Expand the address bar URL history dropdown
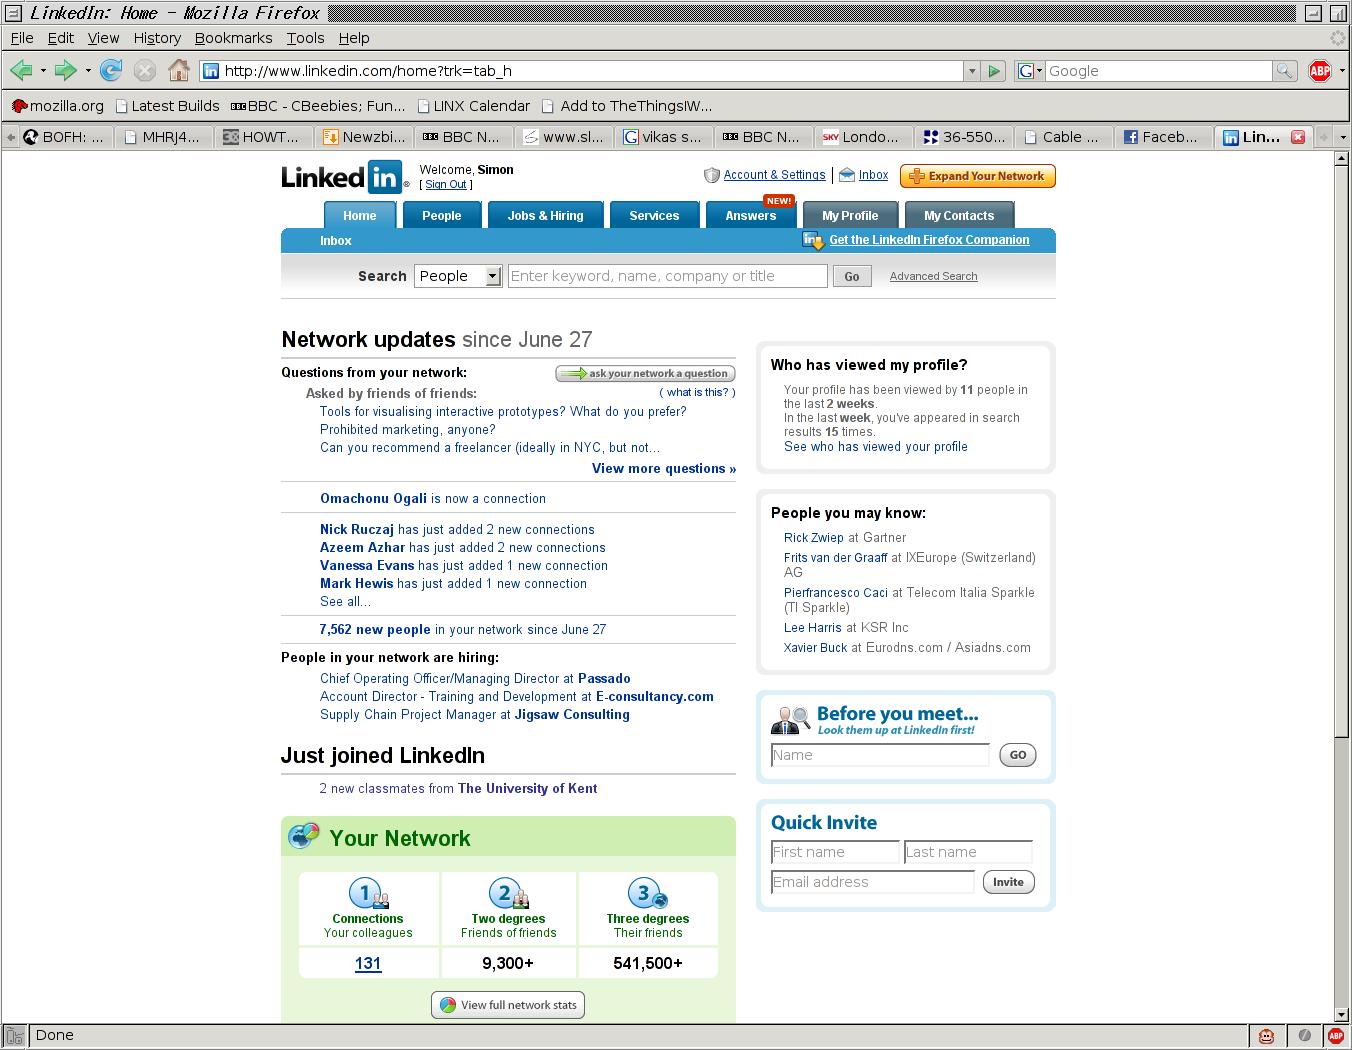 [x=971, y=71]
